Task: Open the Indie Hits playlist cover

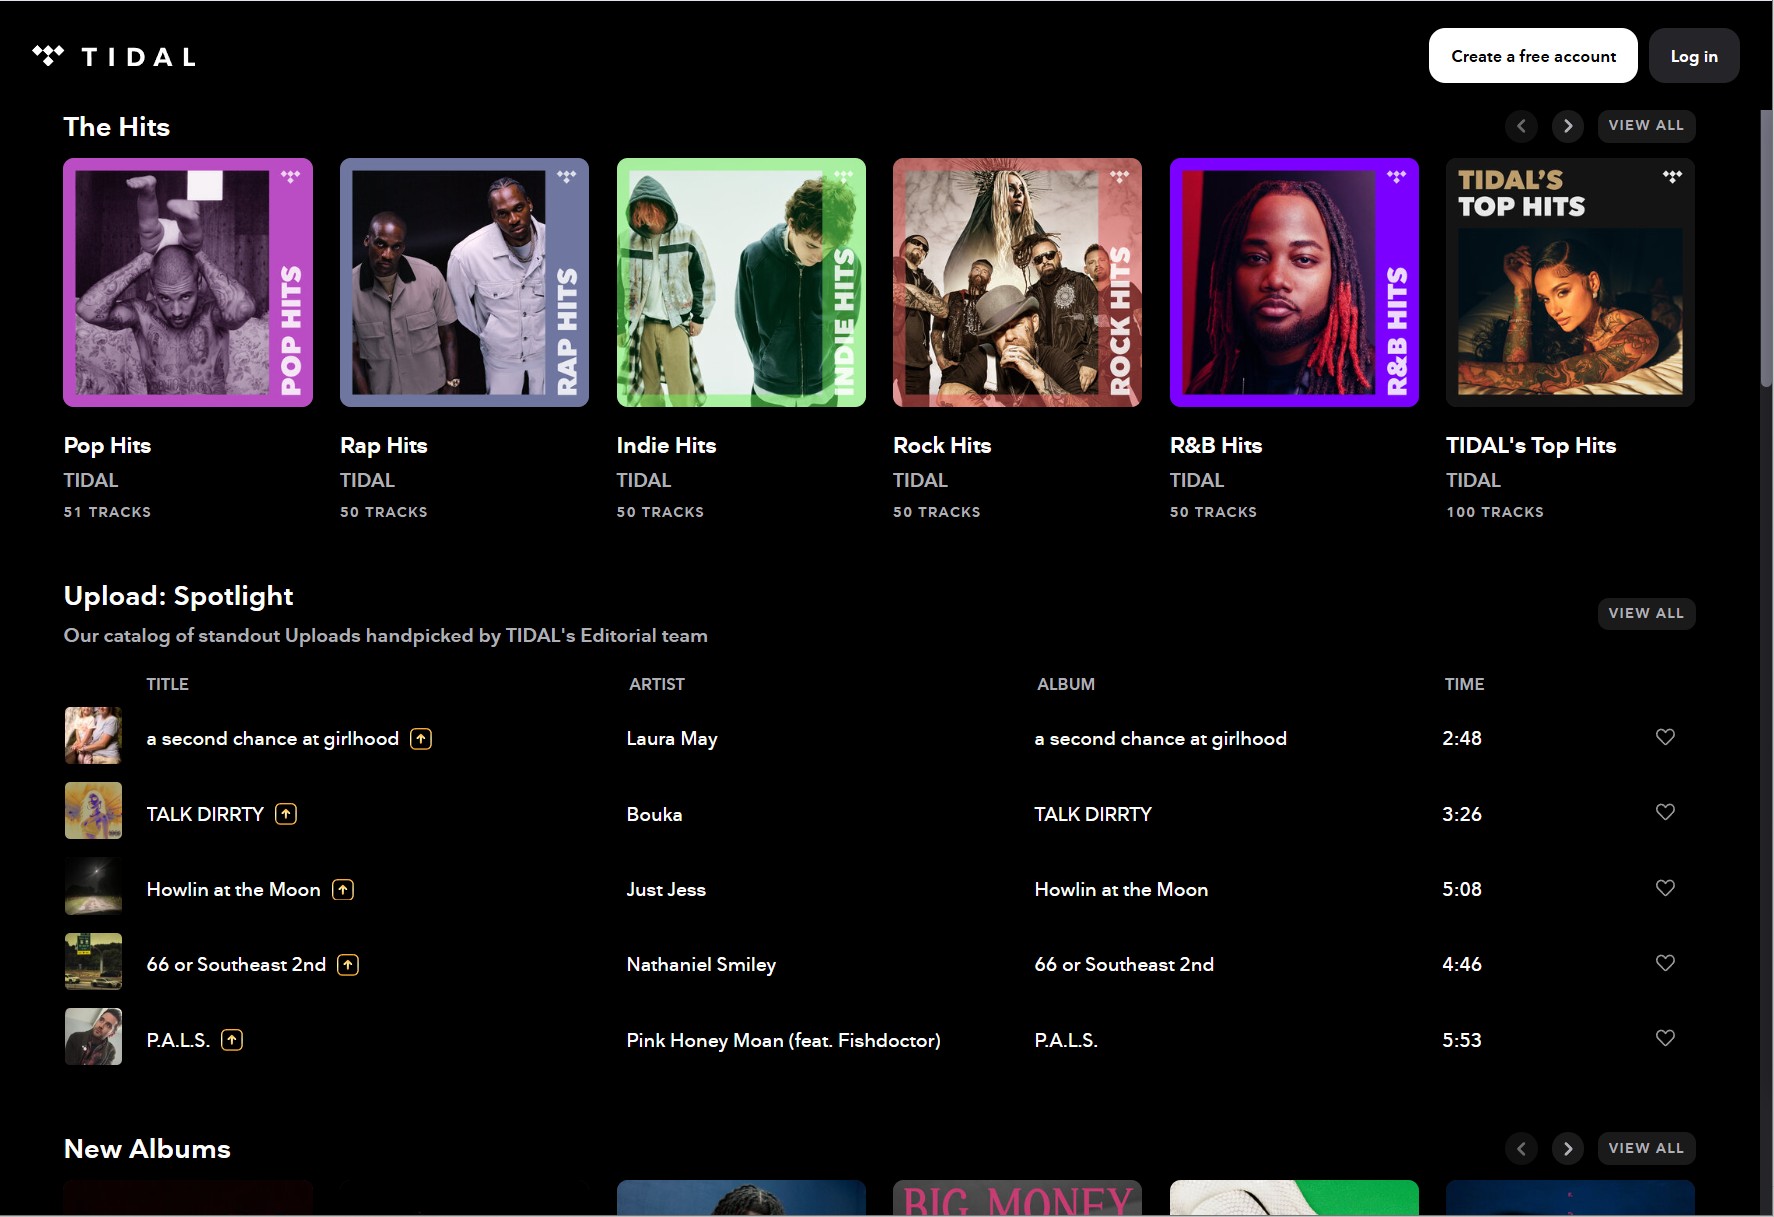Action: pyautogui.click(x=741, y=282)
